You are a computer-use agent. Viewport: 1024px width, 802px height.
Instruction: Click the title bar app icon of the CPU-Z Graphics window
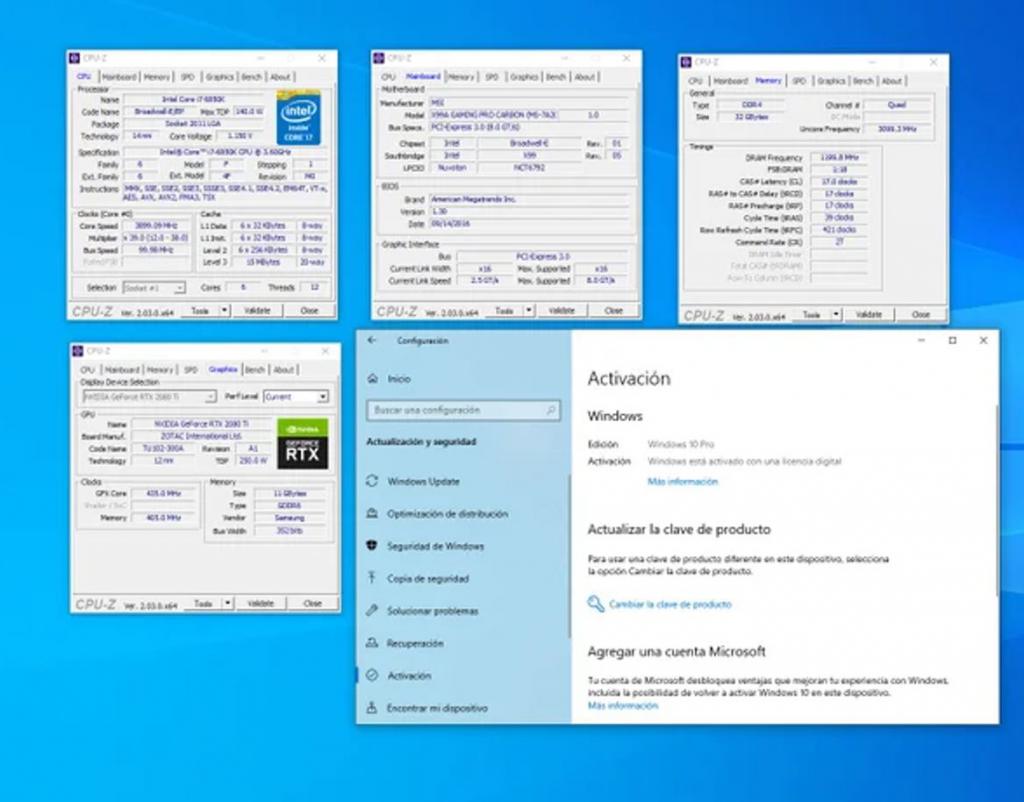pos(78,351)
